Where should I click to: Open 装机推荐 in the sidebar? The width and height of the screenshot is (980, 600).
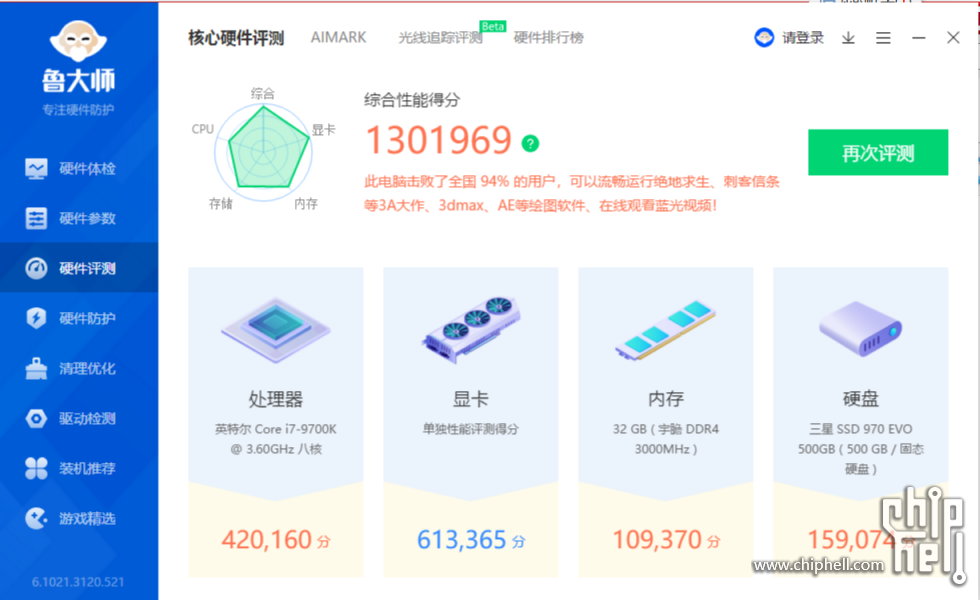[x=79, y=468]
